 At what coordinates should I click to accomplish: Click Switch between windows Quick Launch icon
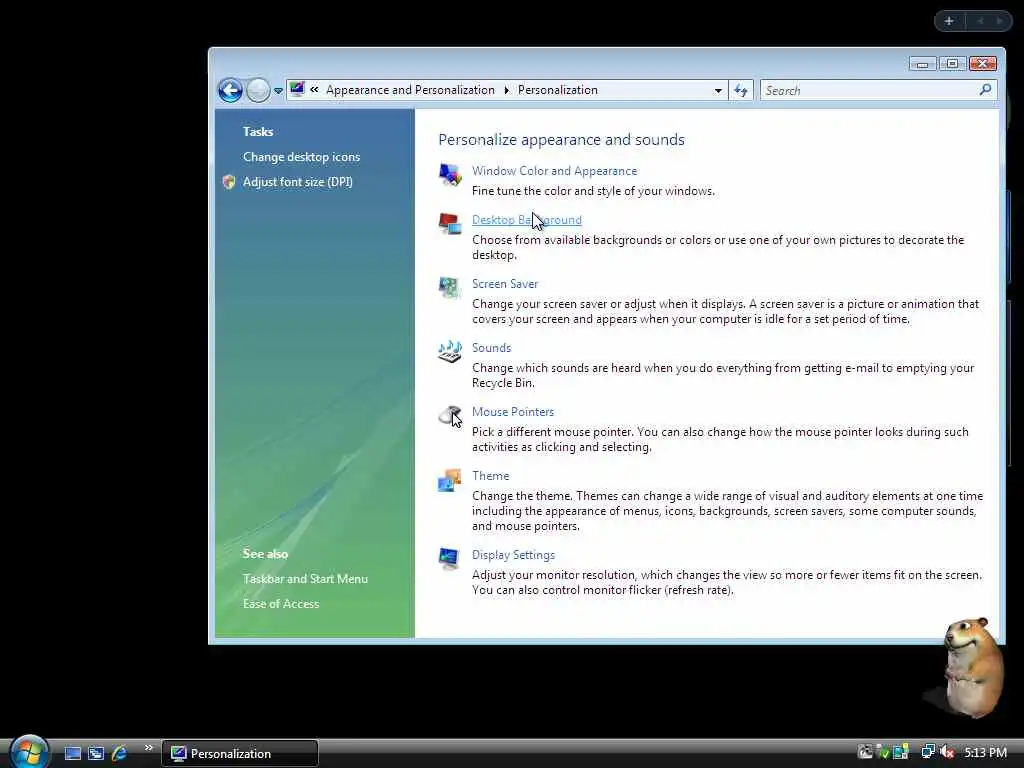click(96, 754)
